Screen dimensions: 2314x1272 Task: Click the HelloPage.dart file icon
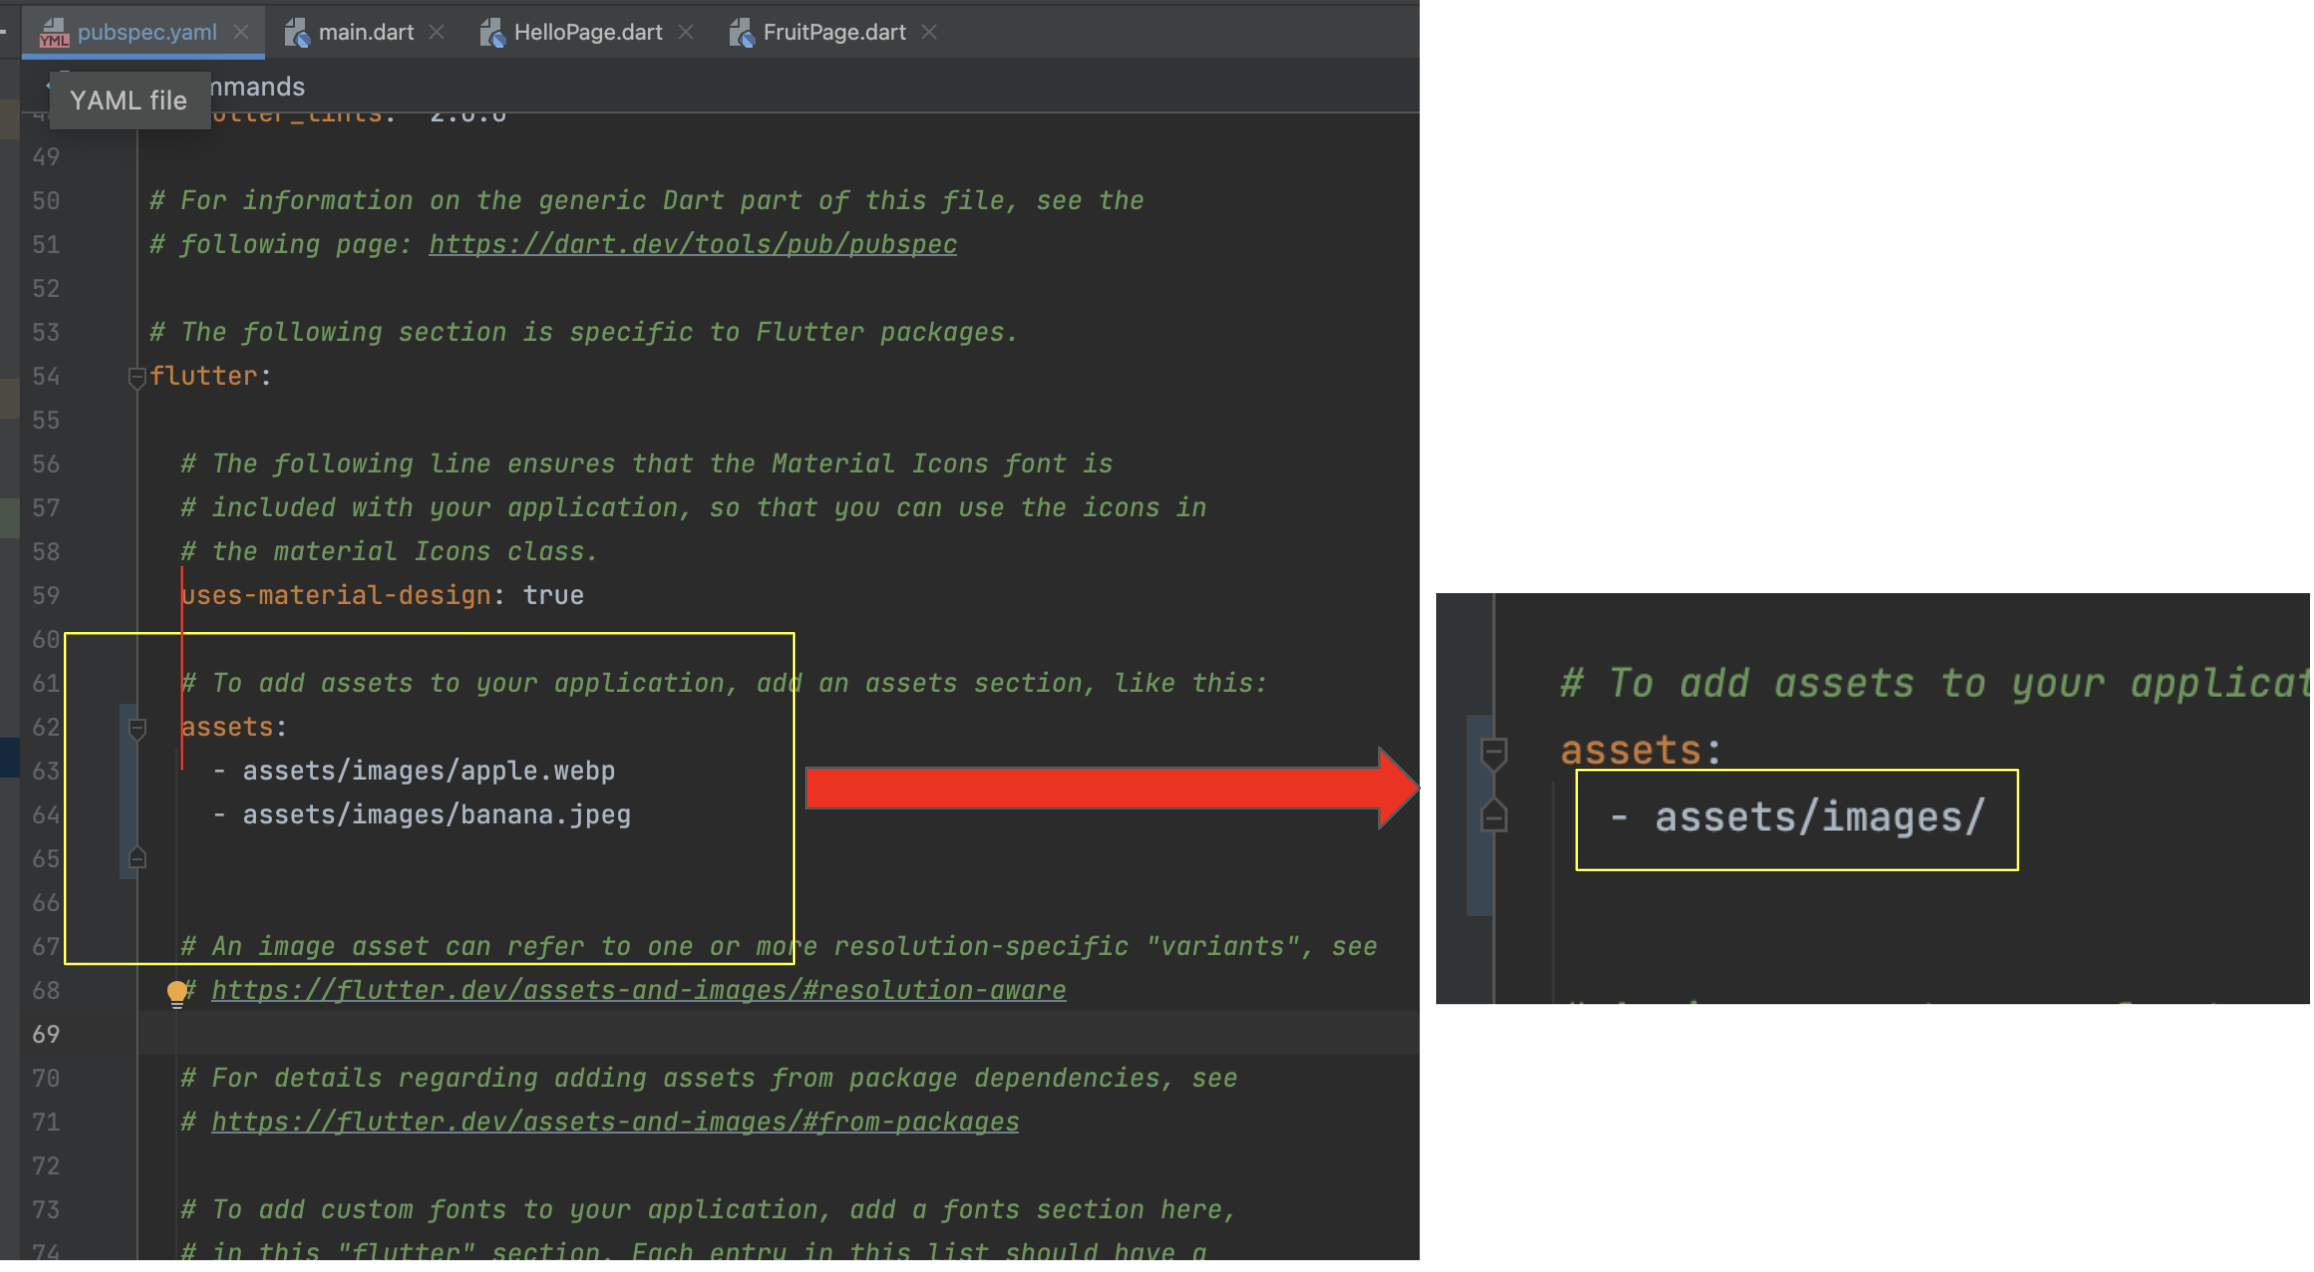coord(492,33)
